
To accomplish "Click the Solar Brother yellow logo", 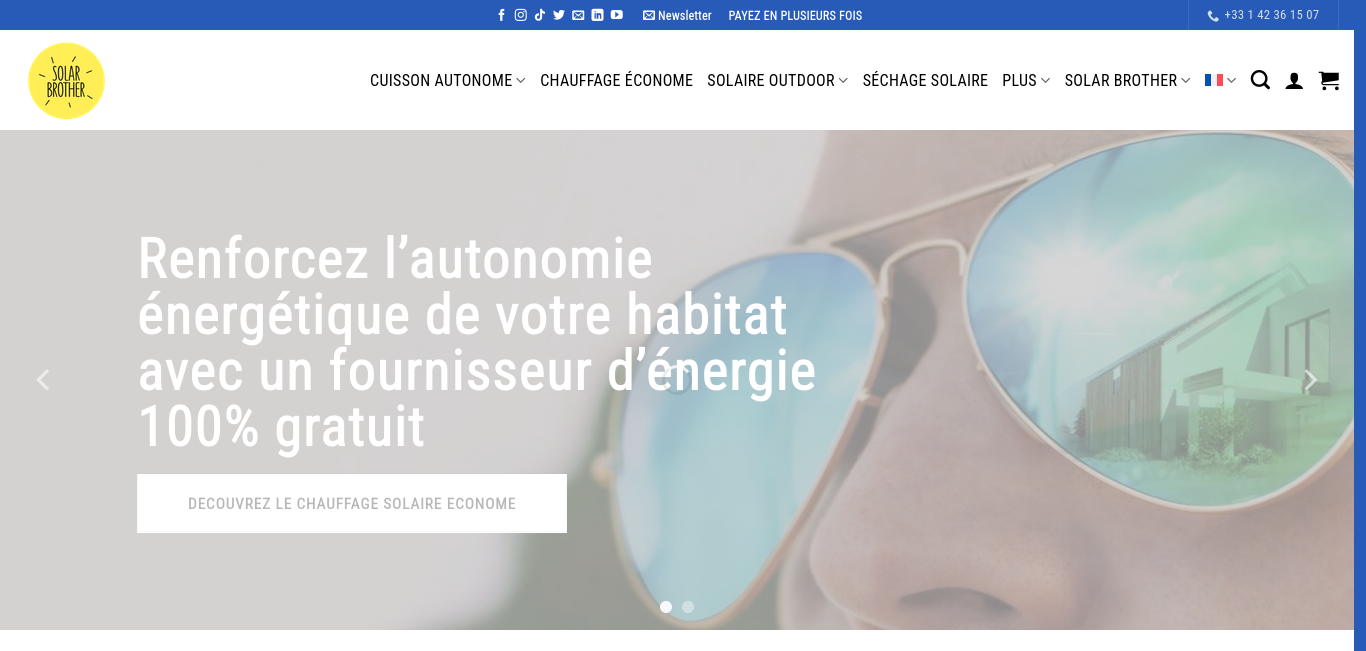I will (66, 80).
